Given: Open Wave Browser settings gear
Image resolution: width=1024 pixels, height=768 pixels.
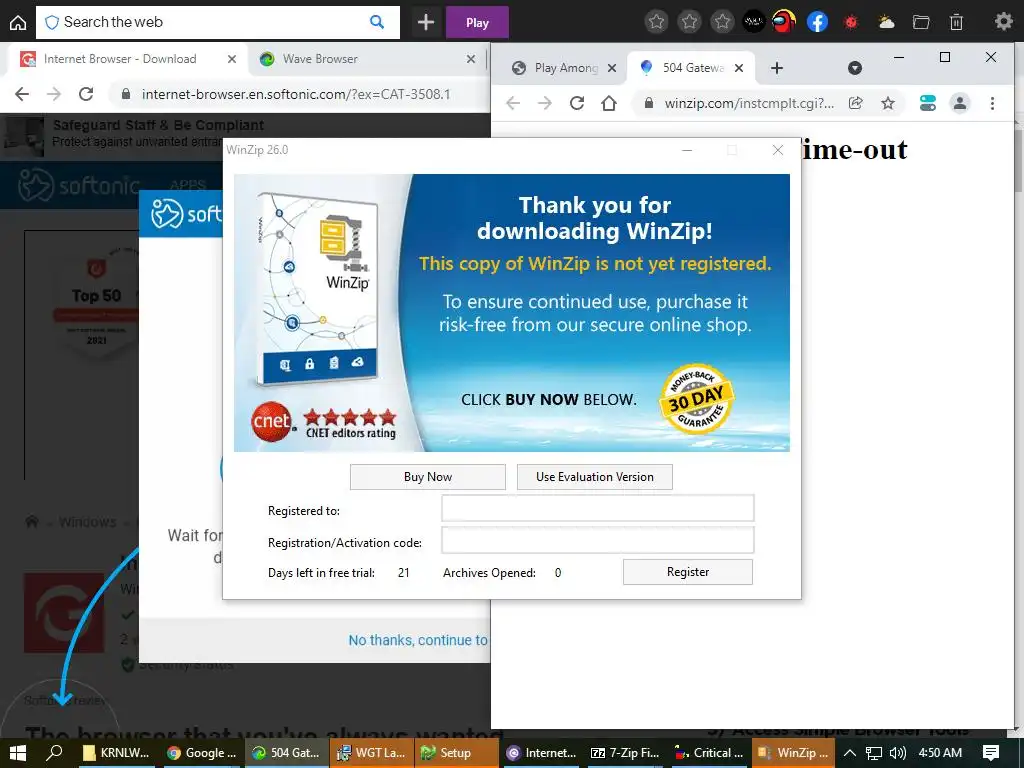Looking at the screenshot, I should [x=1003, y=22].
